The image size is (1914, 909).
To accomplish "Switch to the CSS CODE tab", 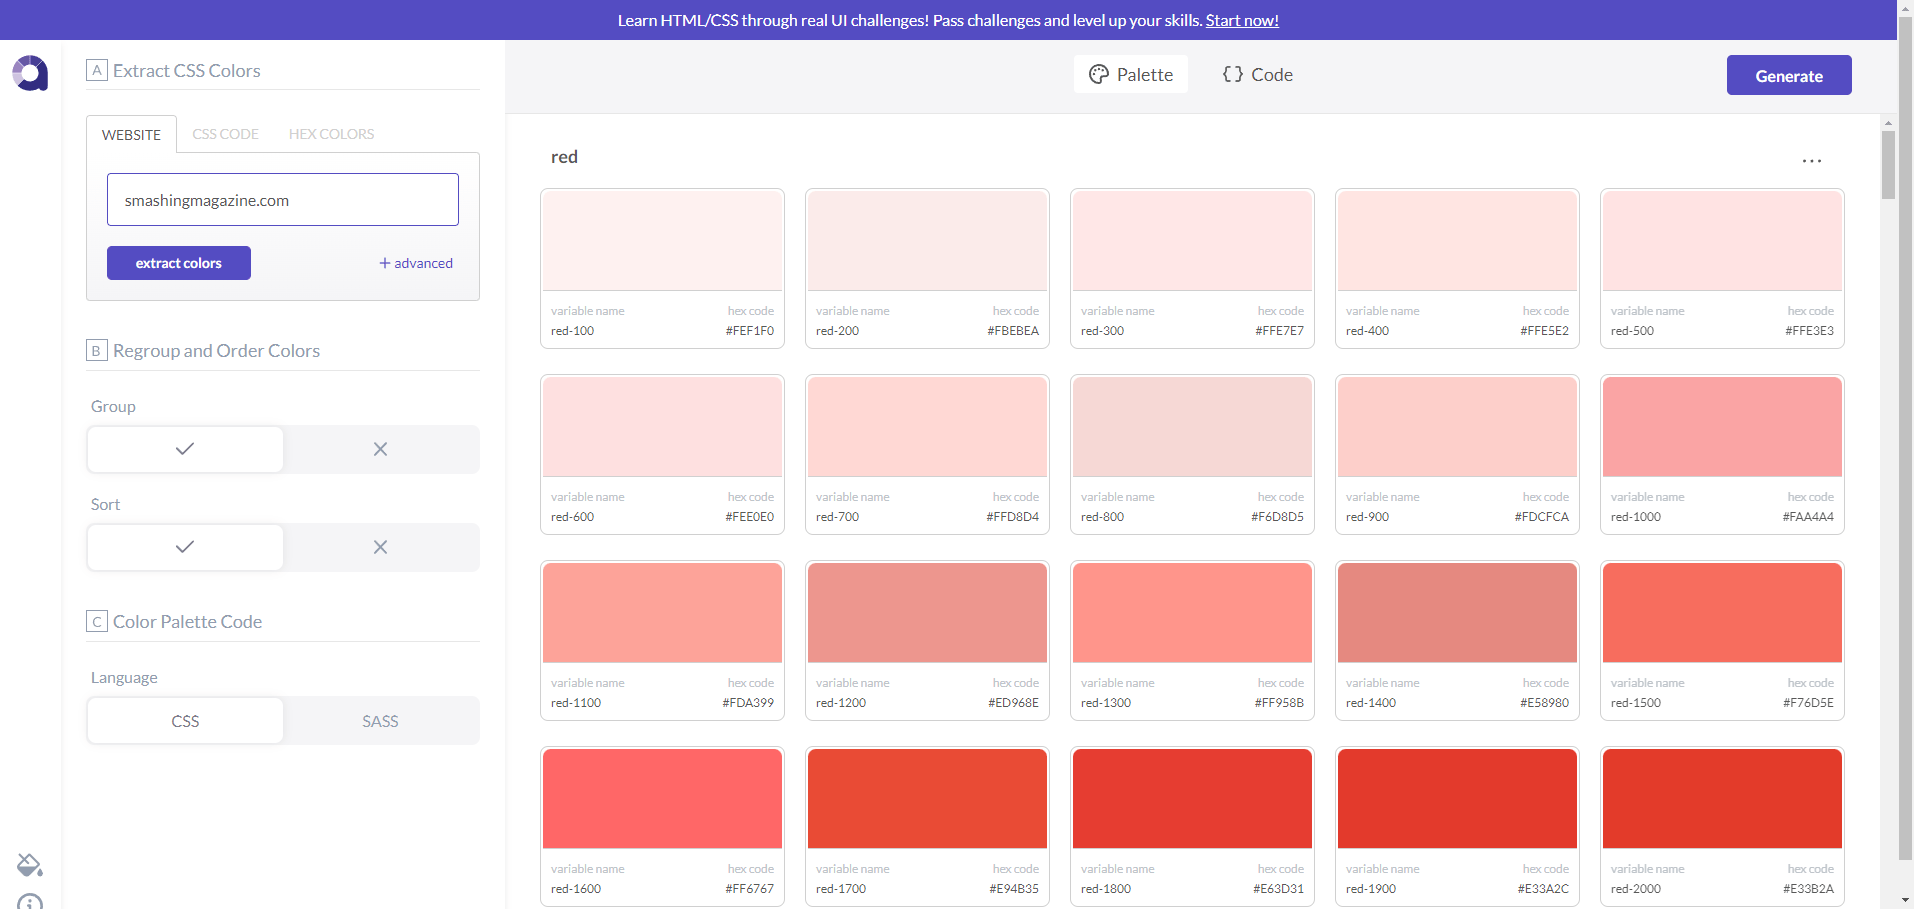I will pos(225,134).
